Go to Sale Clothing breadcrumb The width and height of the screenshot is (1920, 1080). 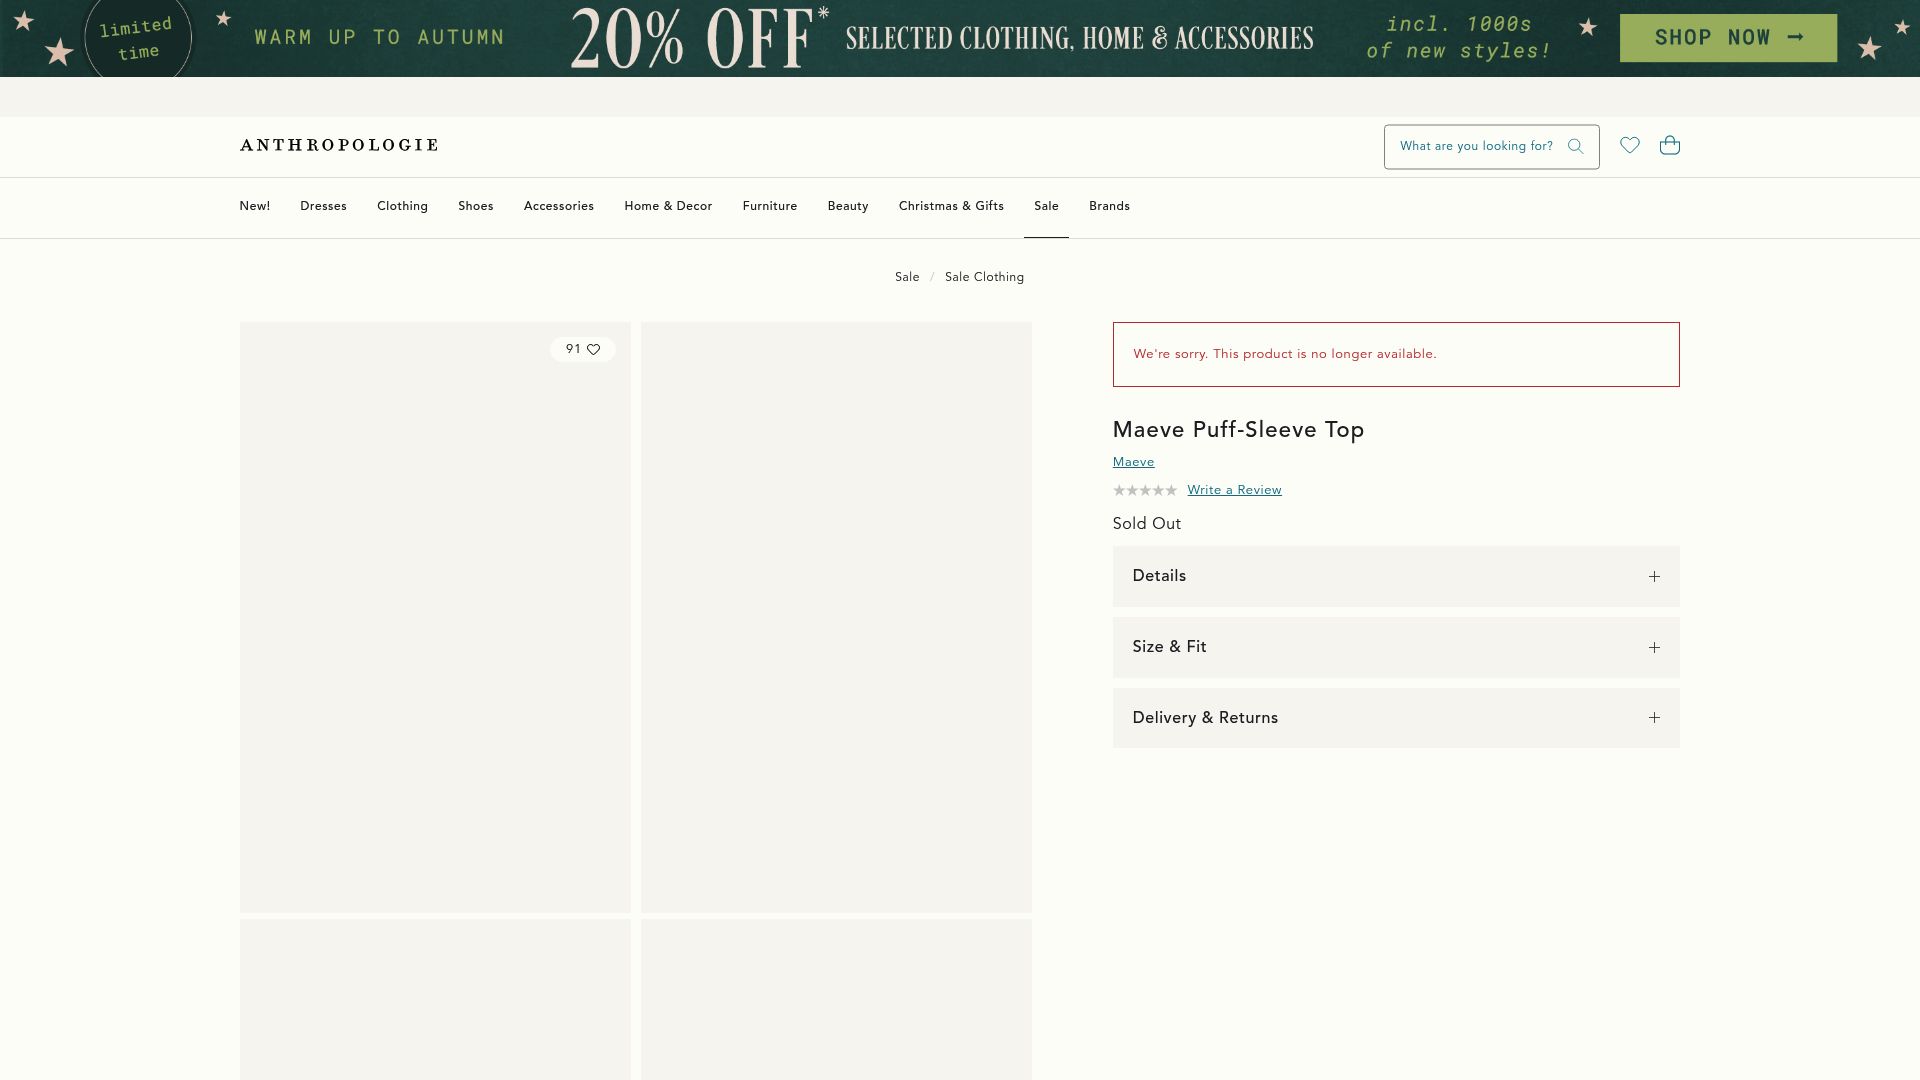coord(984,277)
